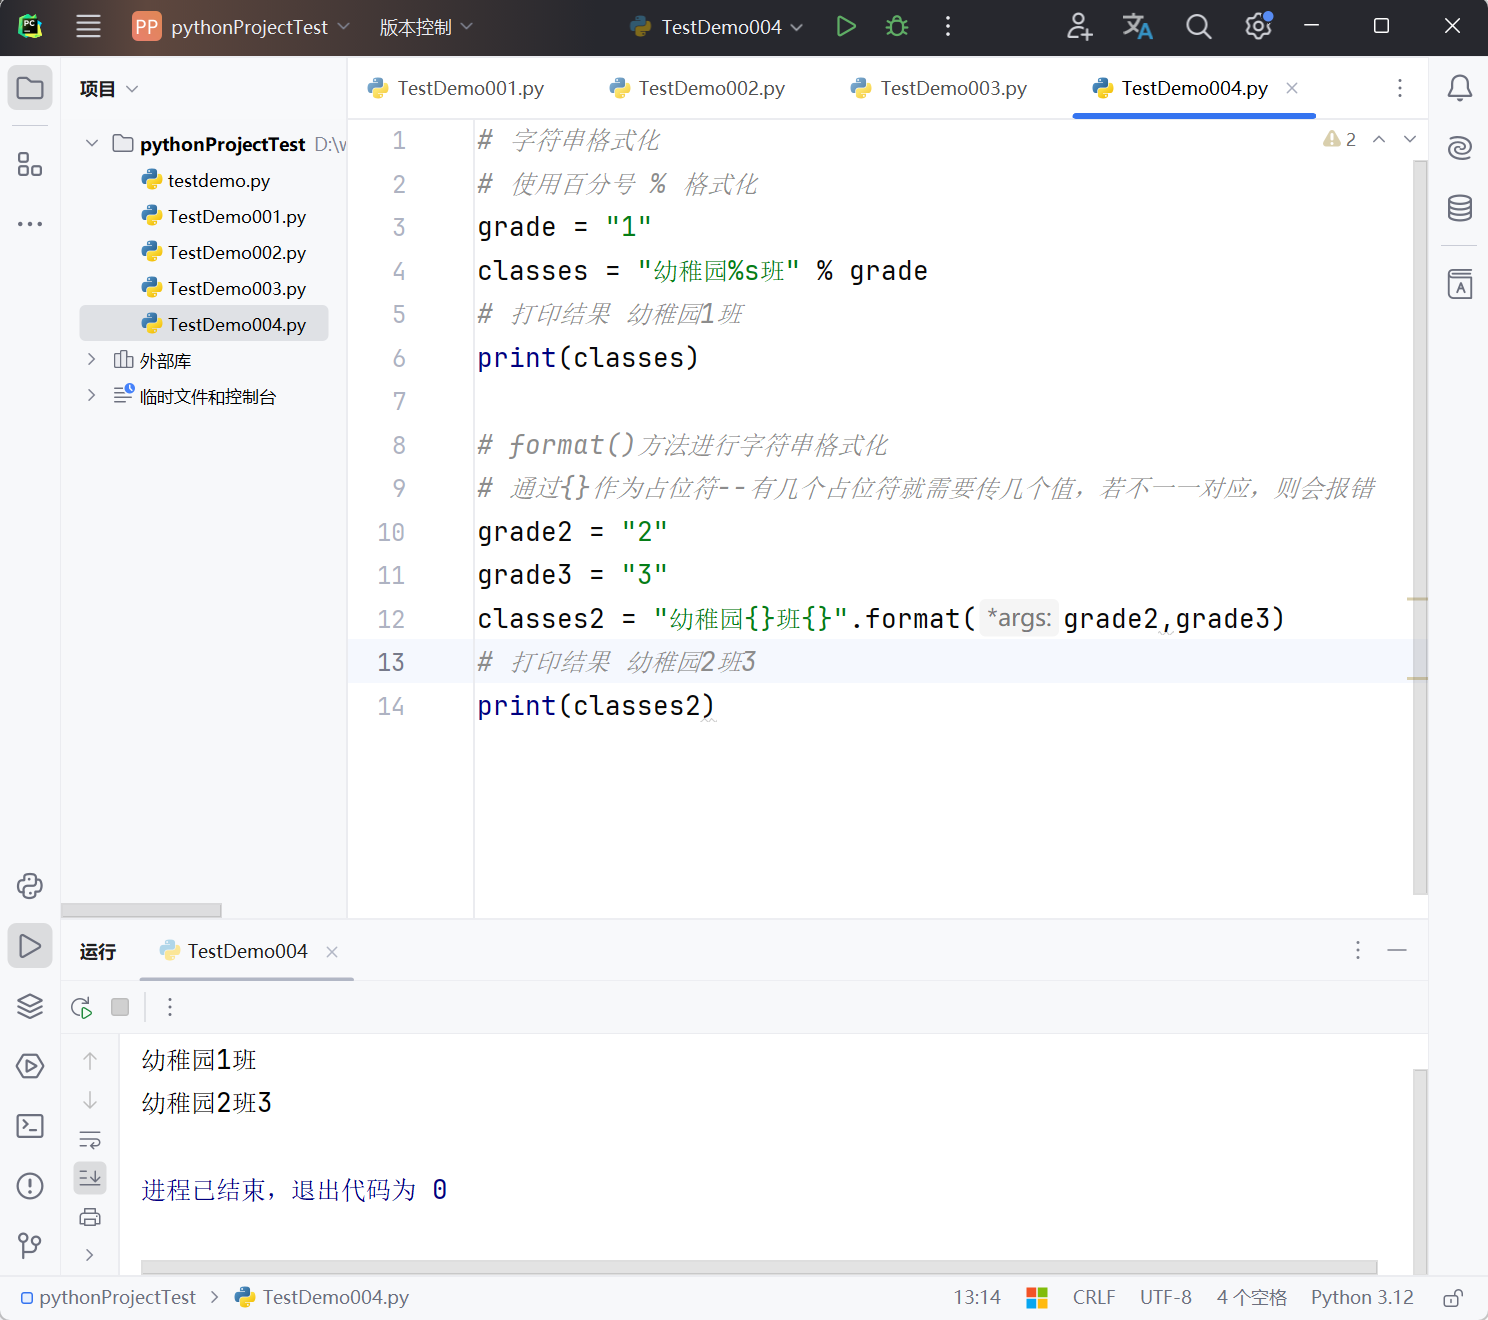This screenshot has width=1488, height=1320.
Task: Click the print icon in run console
Action: click(90, 1217)
